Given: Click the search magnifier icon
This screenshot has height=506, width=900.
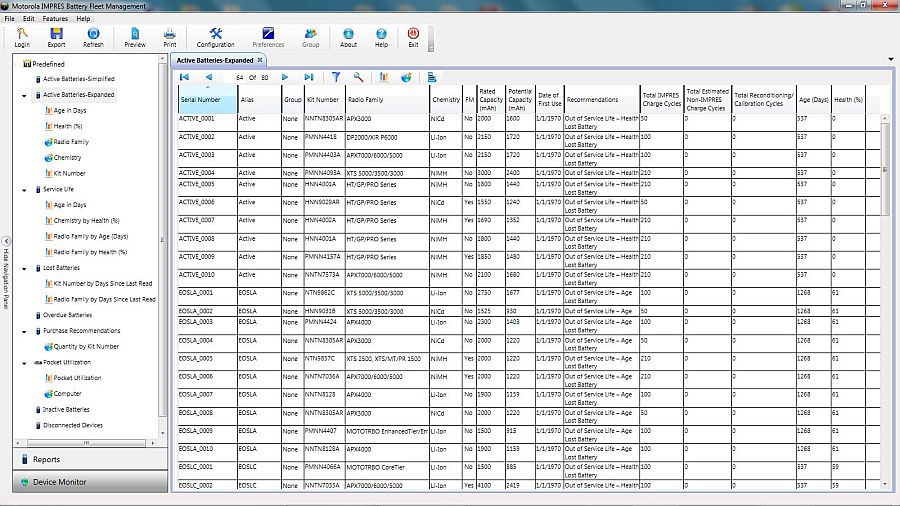Looking at the screenshot, I should 358,77.
